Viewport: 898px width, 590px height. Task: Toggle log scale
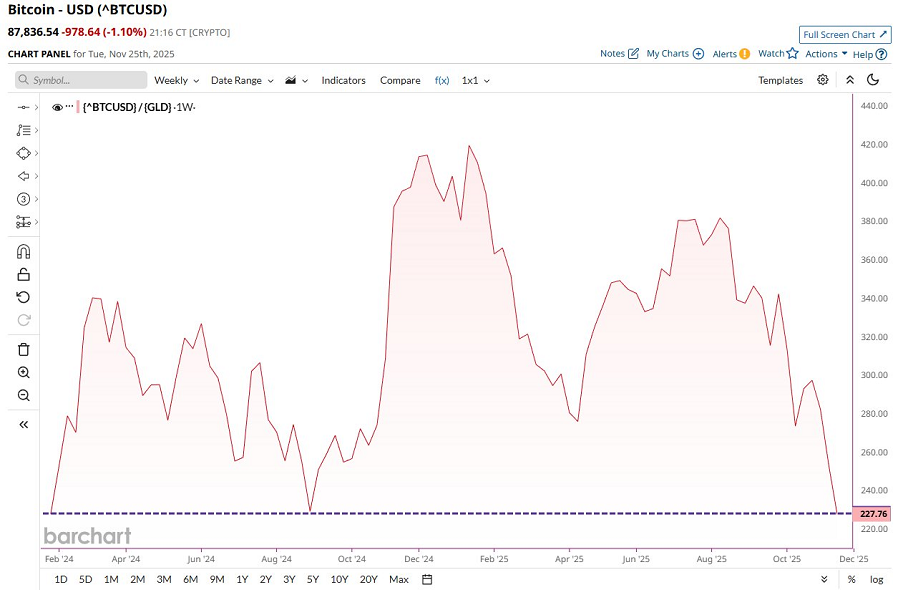[x=876, y=579]
